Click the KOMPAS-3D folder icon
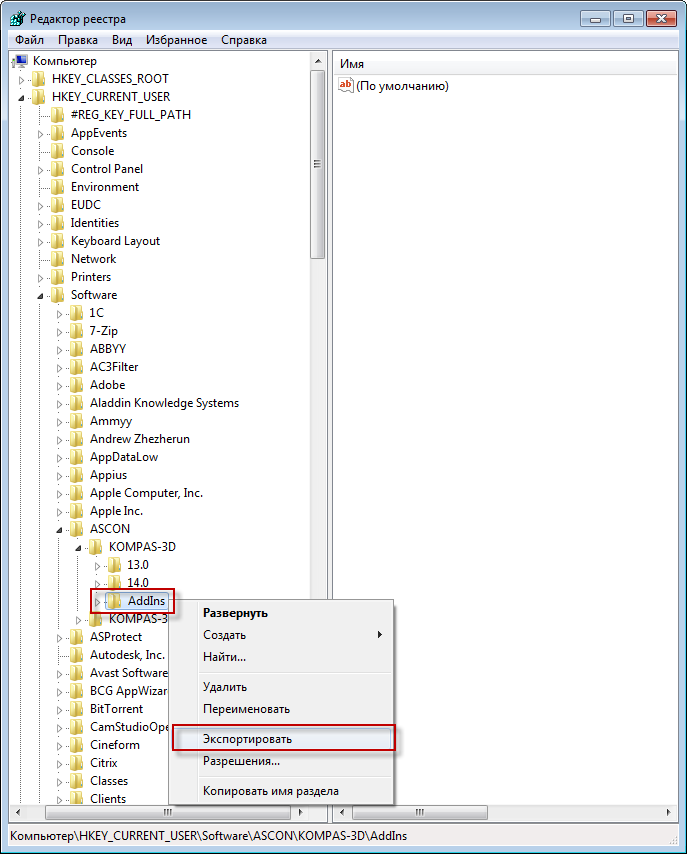Viewport: 687px width, 854px height. pos(96,547)
